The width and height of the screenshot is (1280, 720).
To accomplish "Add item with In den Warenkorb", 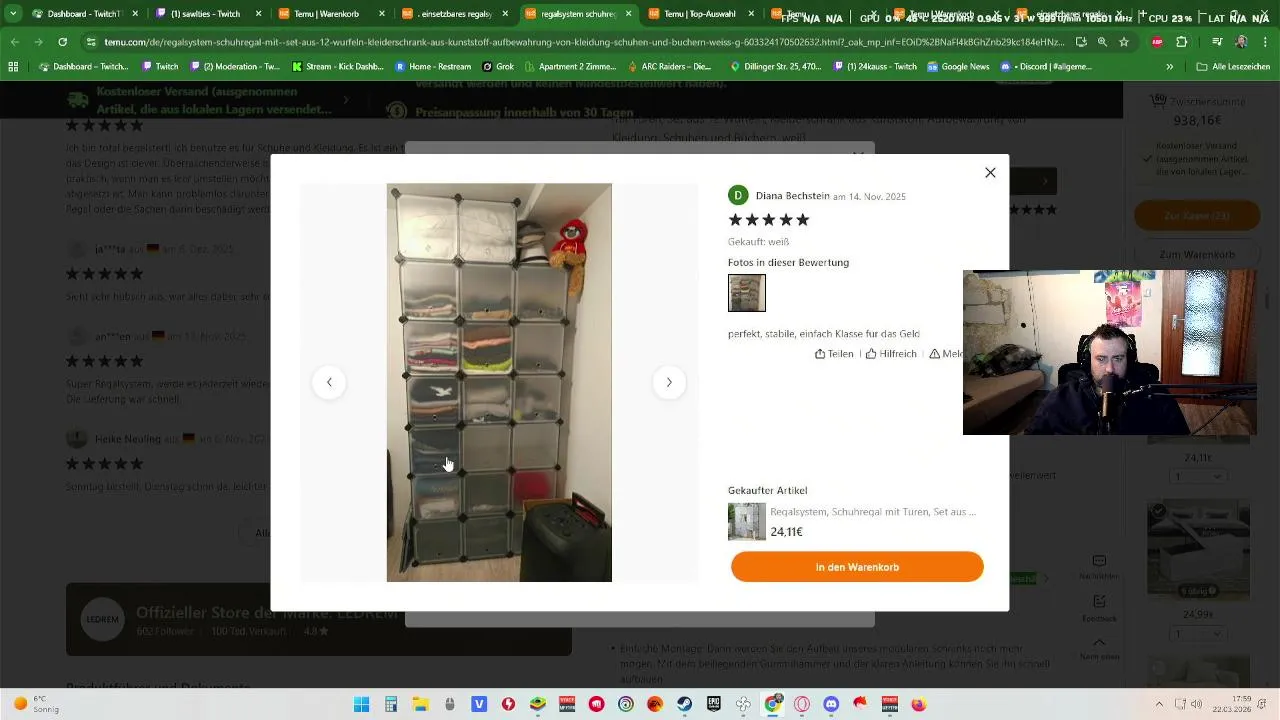I will click(x=857, y=567).
